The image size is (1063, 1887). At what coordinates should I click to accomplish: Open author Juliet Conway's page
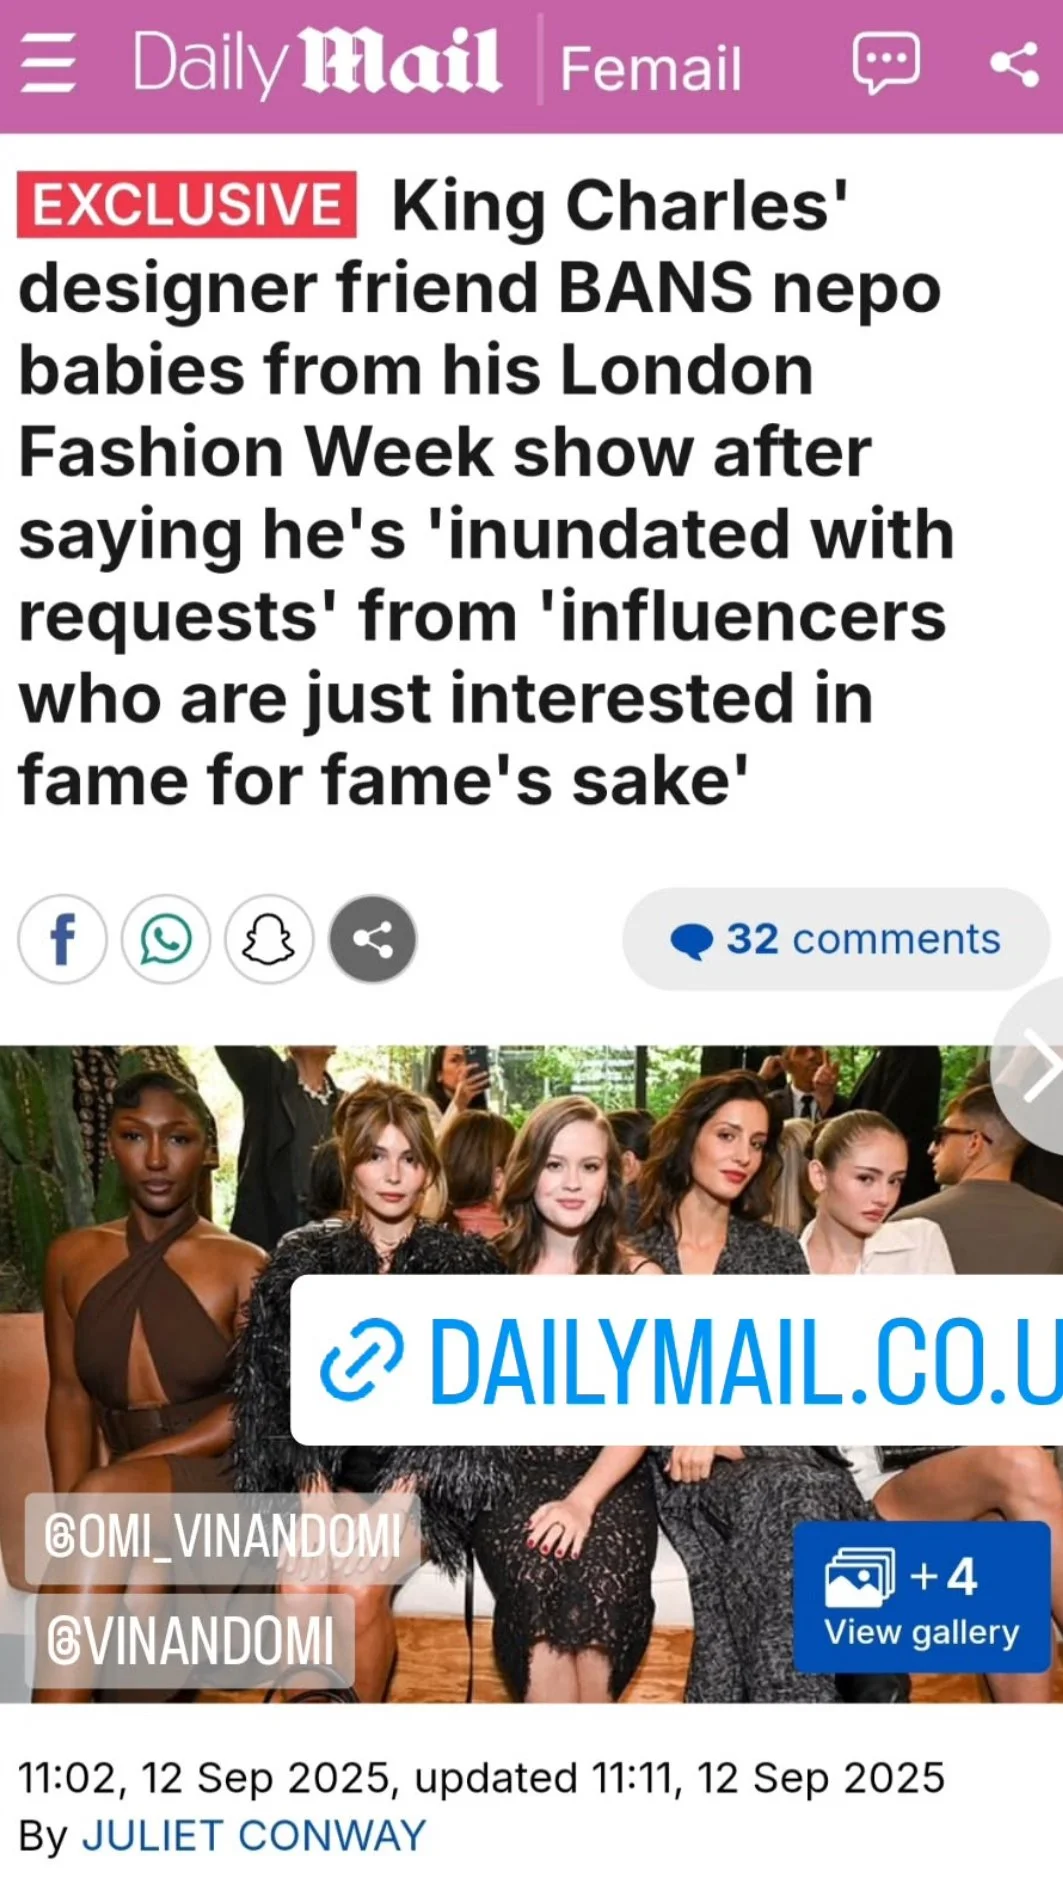pos(254,1836)
